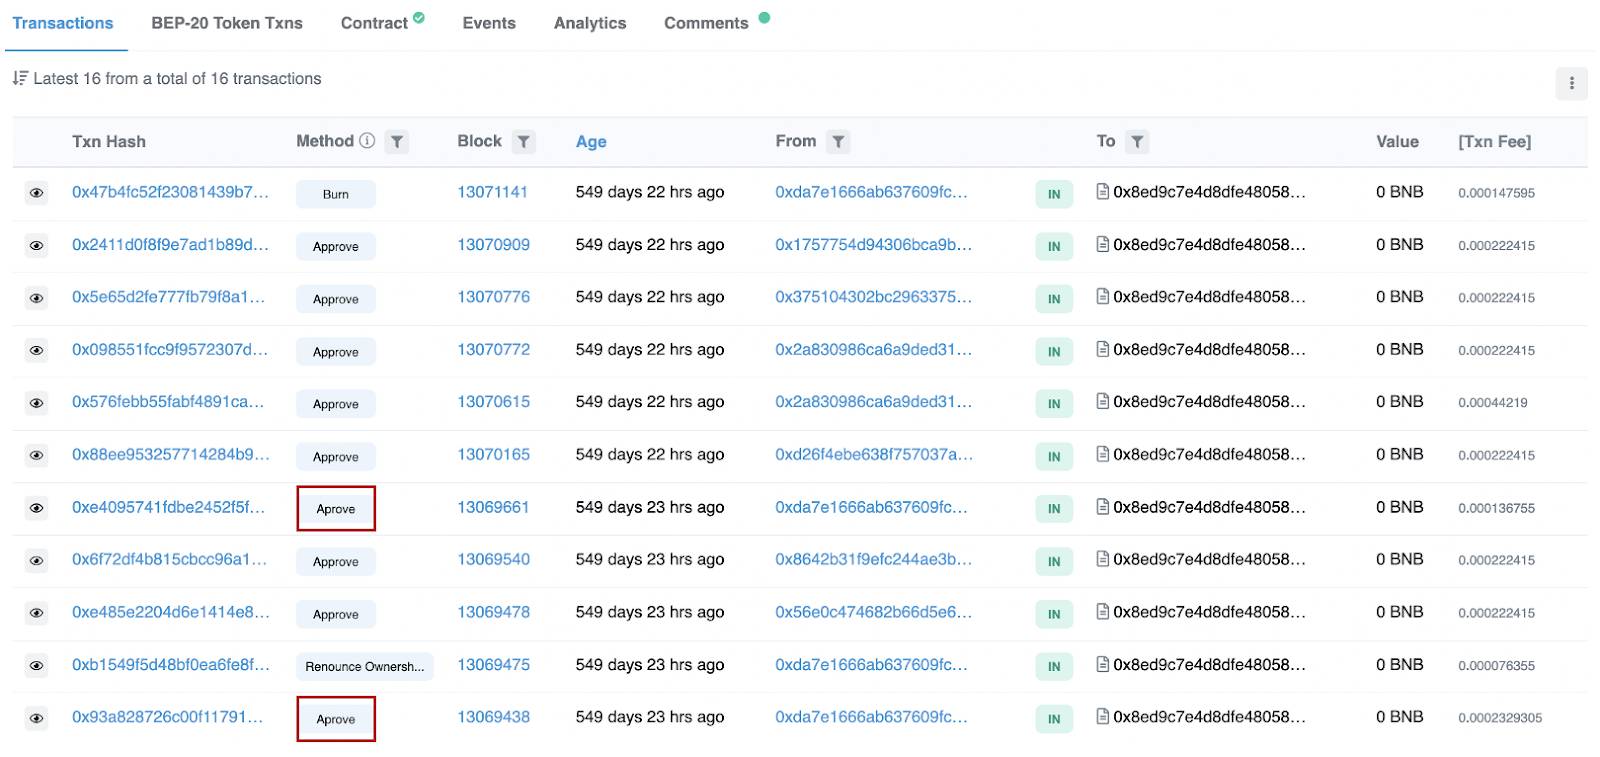Preview transaction 0xe485e2204d6e1414e8 with eye icon
The height and width of the screenshot is (757, 1600).
(x=36, y=613)
